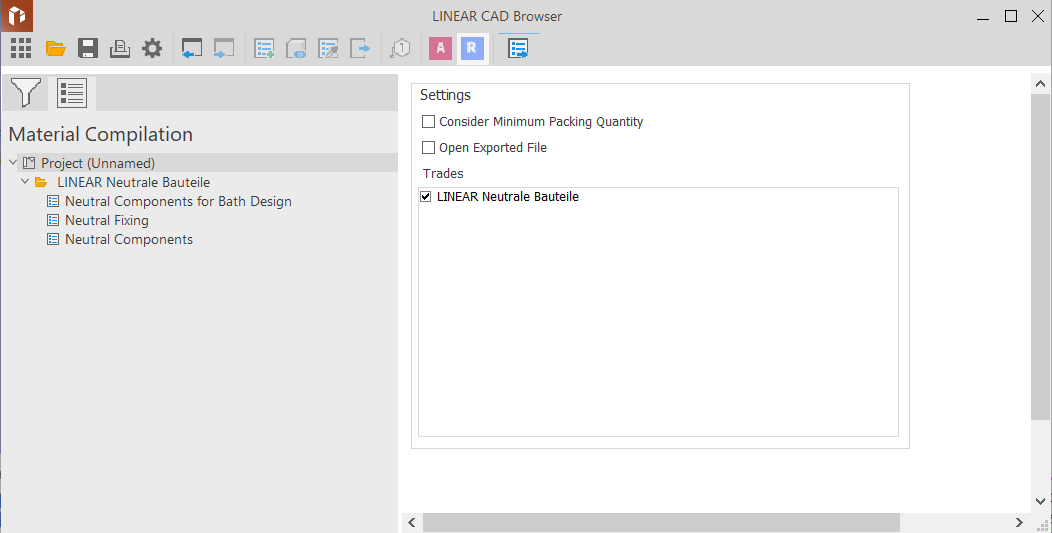
Task: Click the window export icon, blue right arrow
Action: 224,48
